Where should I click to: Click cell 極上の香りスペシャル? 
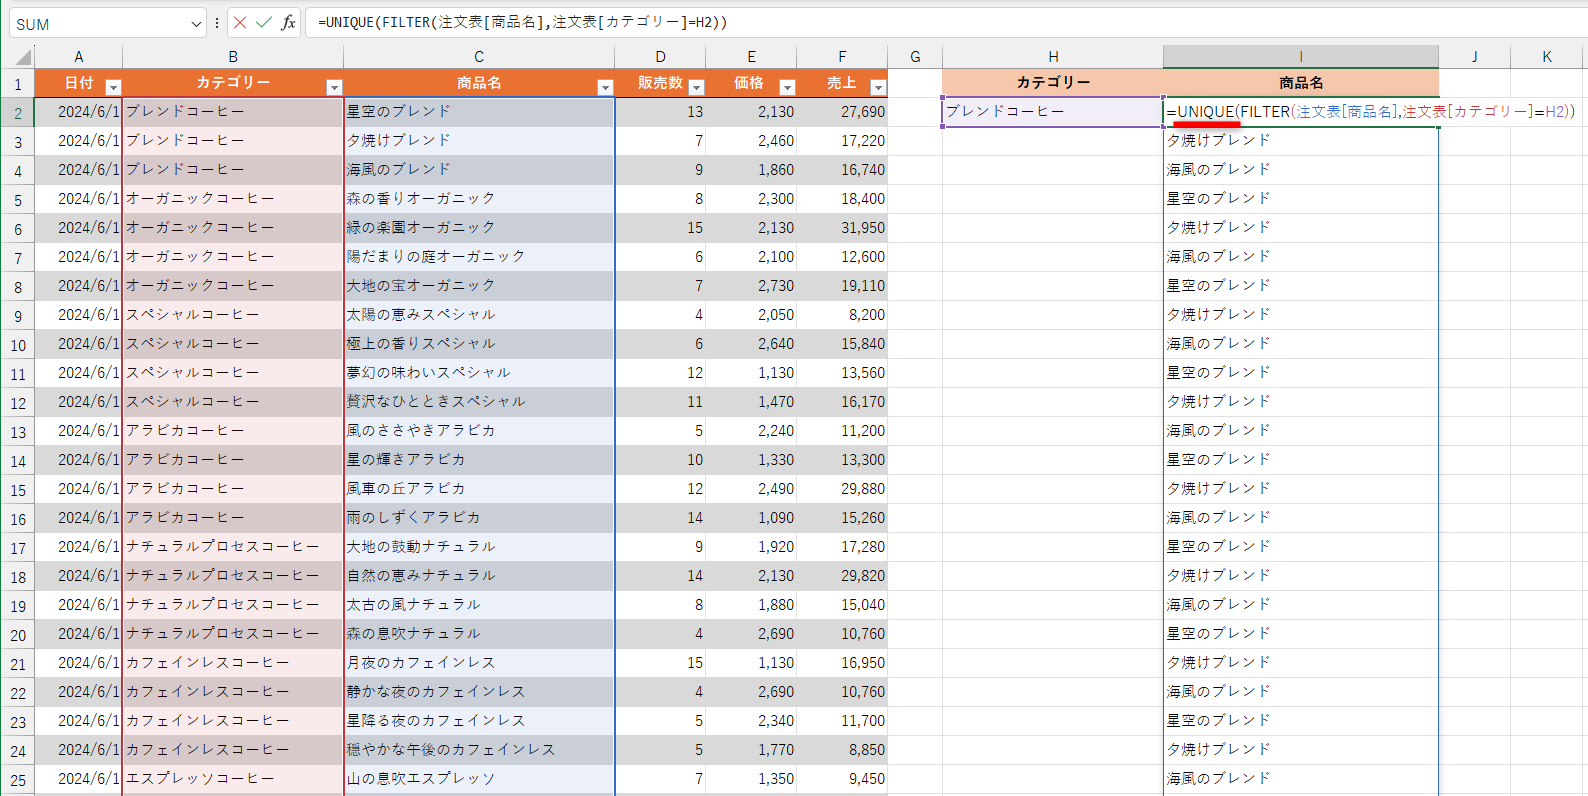pyautogui.click(x=479, y=344)
